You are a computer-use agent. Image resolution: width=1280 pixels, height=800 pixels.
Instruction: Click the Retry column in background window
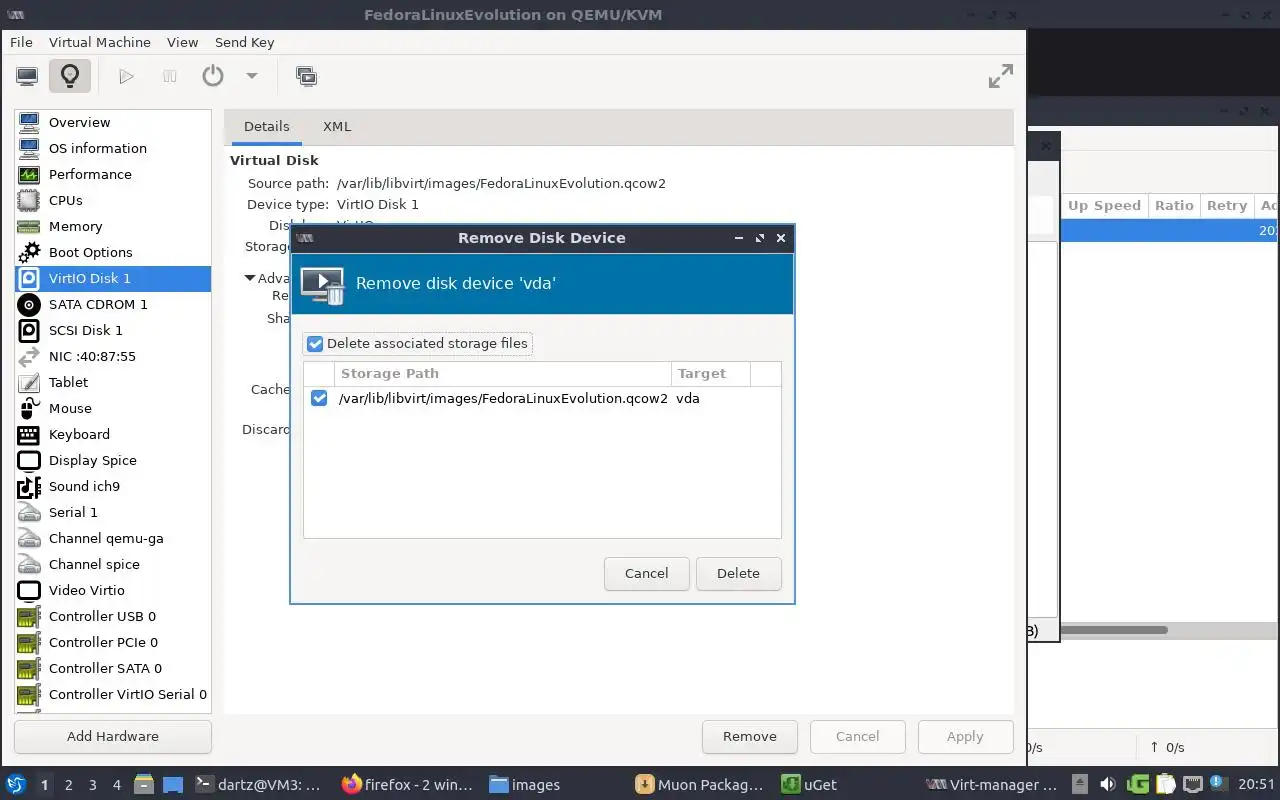coord(1226,205)
